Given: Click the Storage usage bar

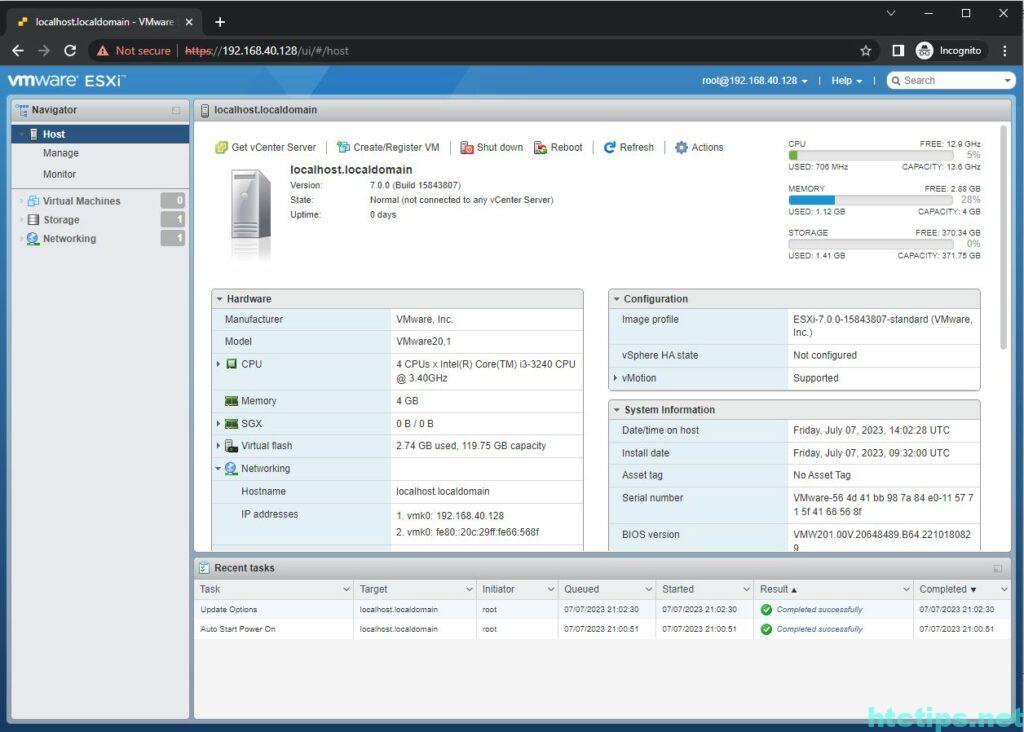Looking at the screenshot, I should coord(871,244).
